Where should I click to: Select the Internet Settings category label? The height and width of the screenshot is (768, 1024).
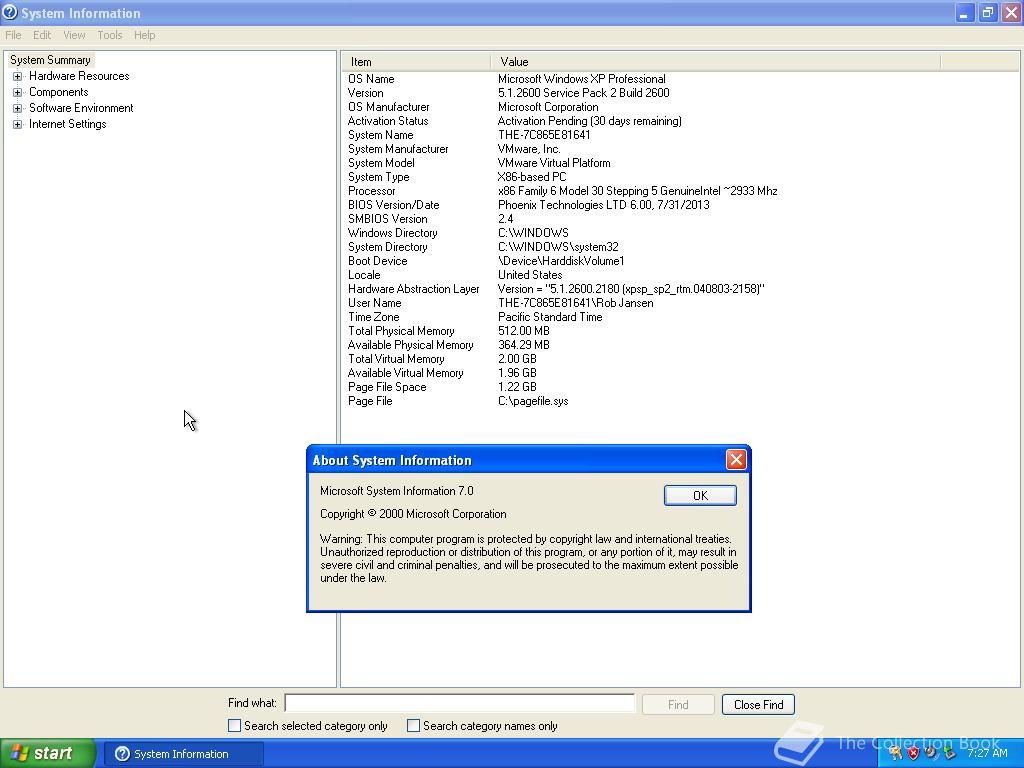pyautogui.click(x=67, y=124)
